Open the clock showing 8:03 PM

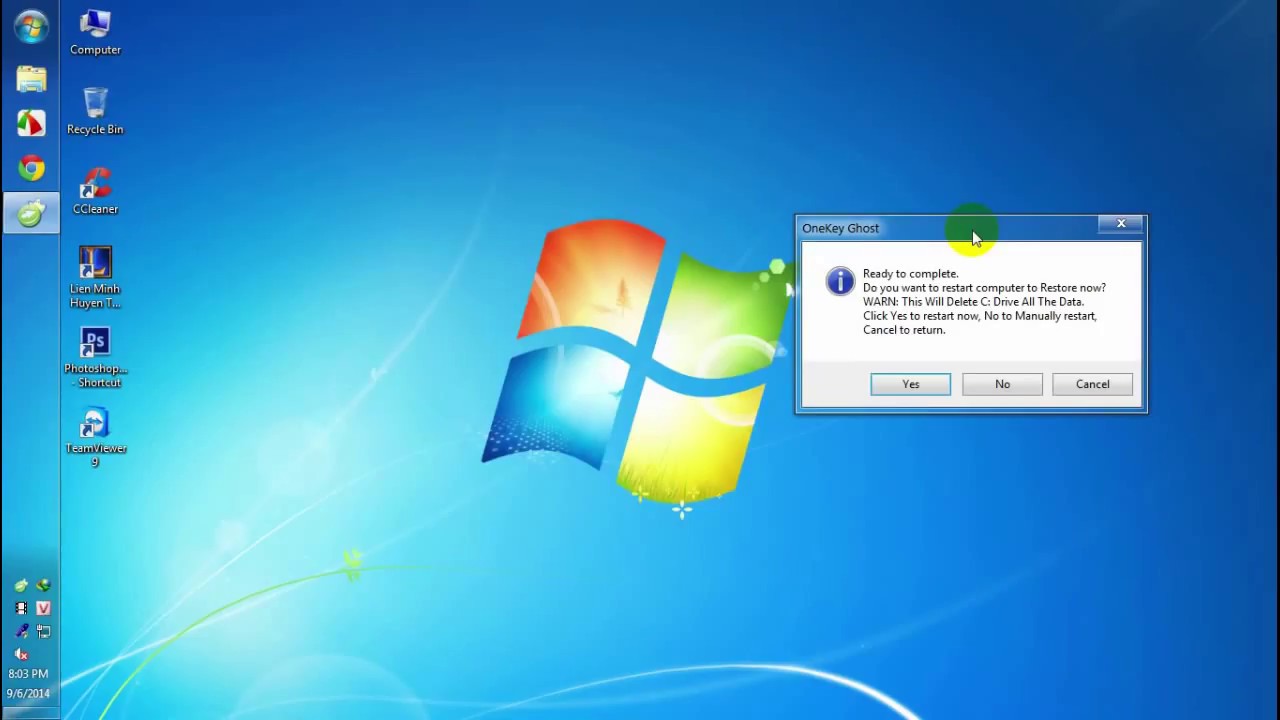(28, 674)
